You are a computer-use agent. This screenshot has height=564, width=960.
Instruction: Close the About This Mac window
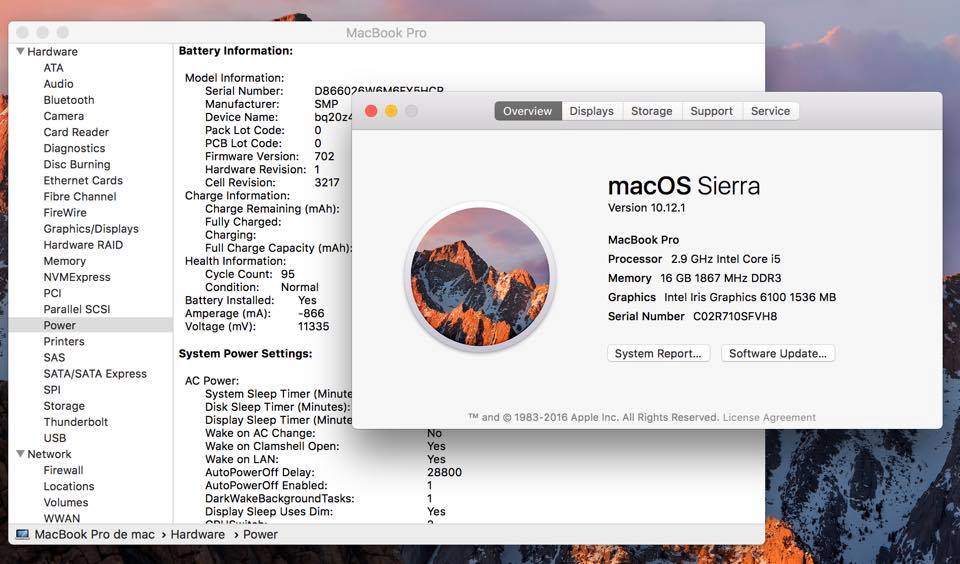coord(371,111)
